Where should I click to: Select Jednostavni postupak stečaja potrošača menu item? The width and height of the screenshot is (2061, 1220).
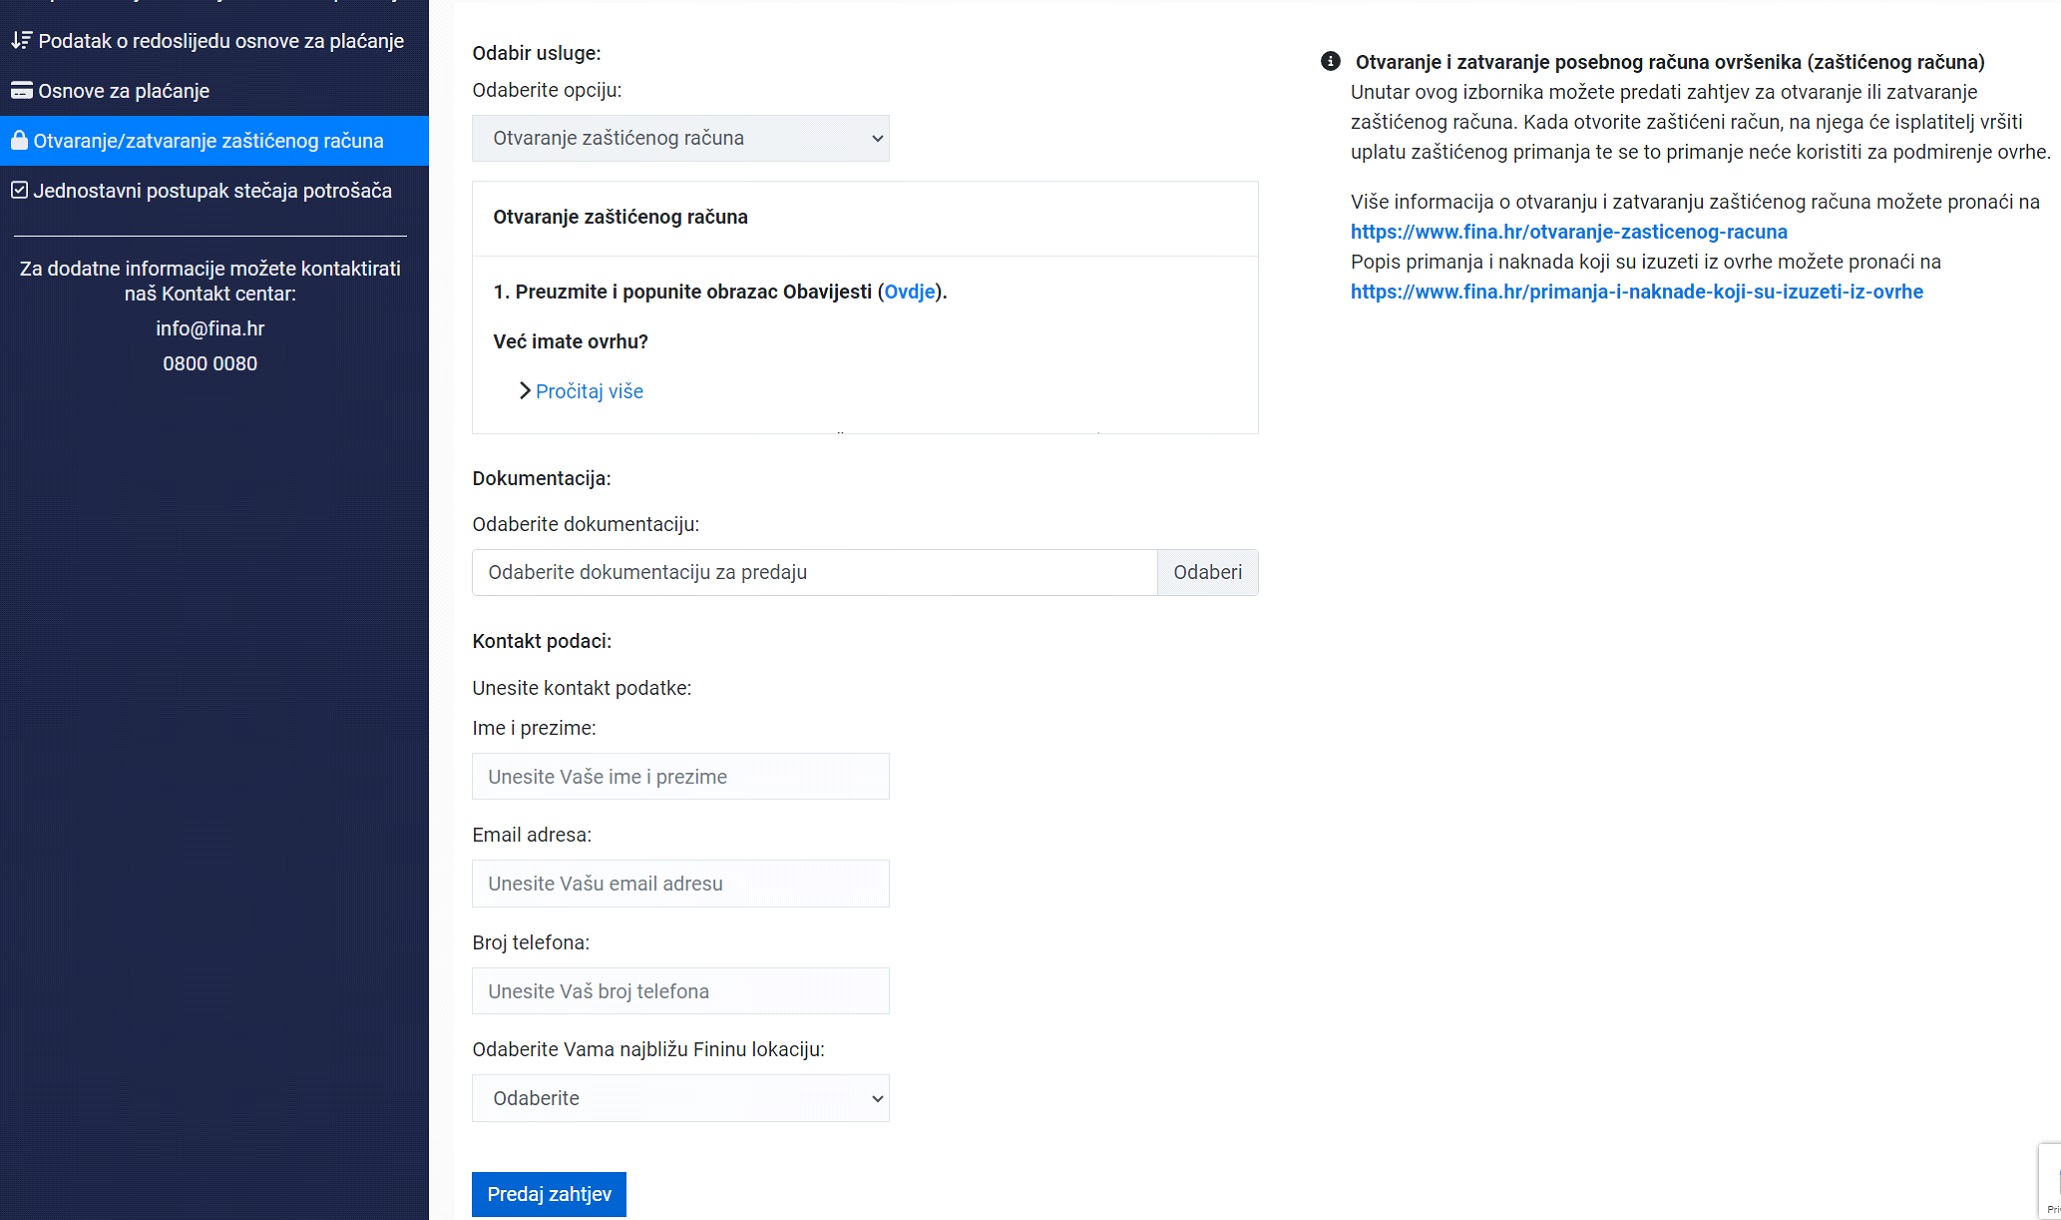(212, 191)
